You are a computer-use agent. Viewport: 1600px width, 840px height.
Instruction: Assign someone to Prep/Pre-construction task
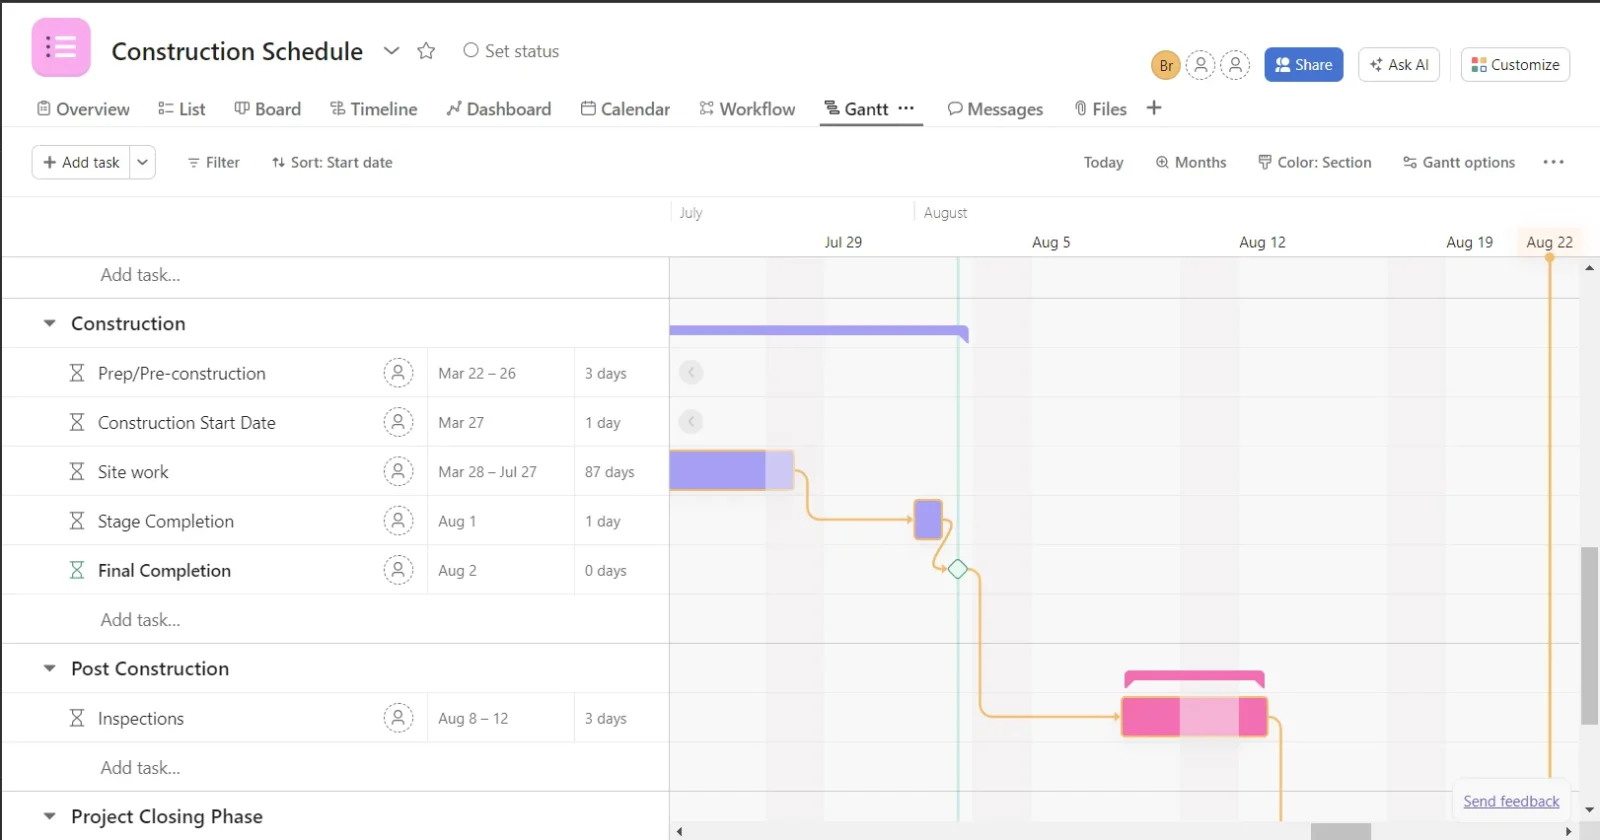pyautogui.click(x=398, y=373)
